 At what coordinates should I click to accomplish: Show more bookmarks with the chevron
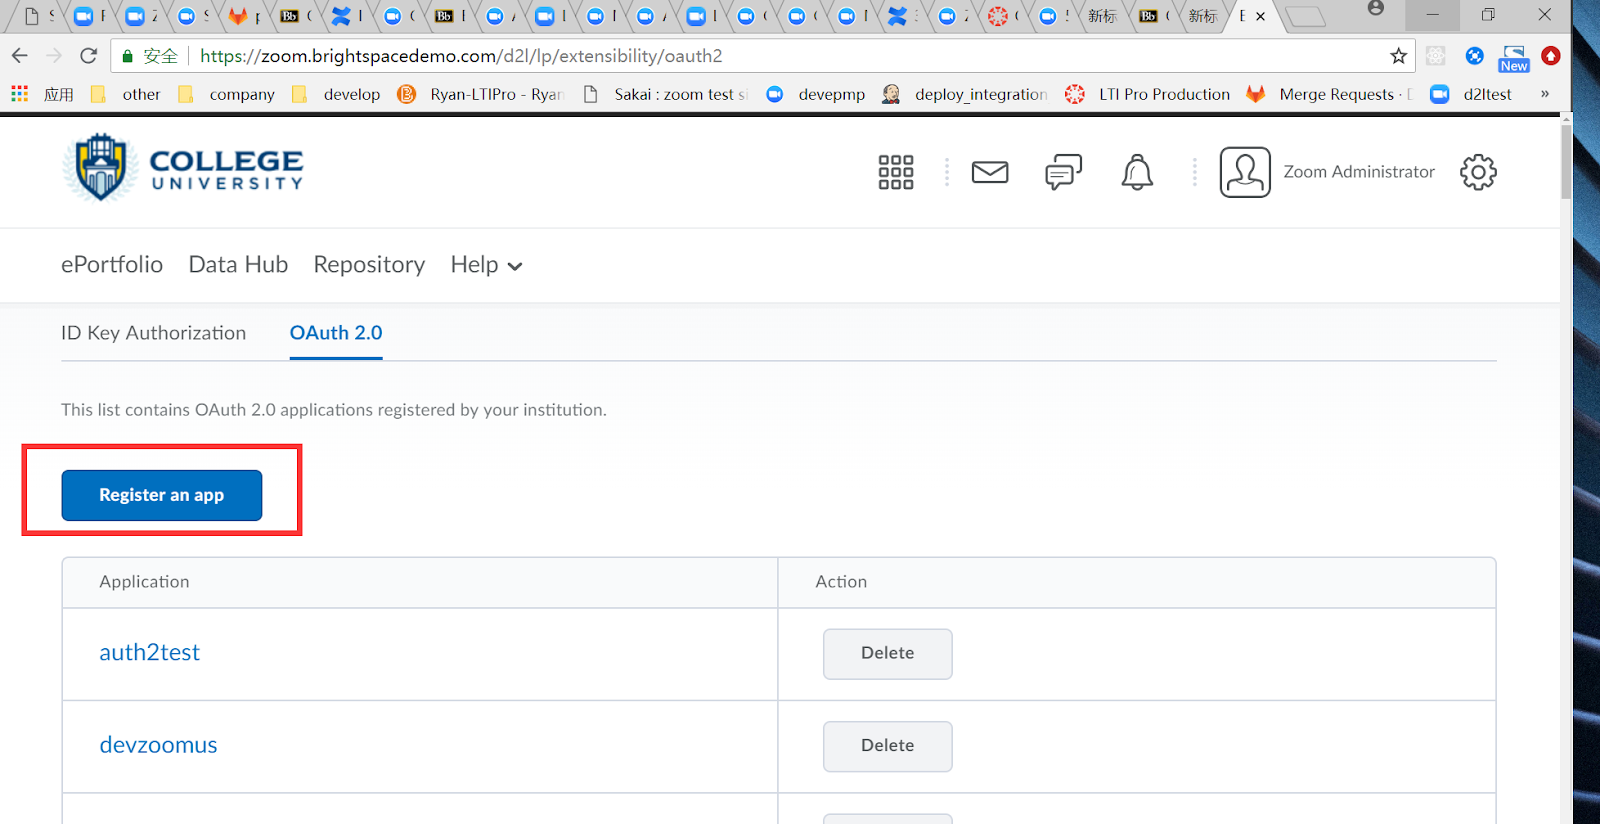[x=1545, y=94]
